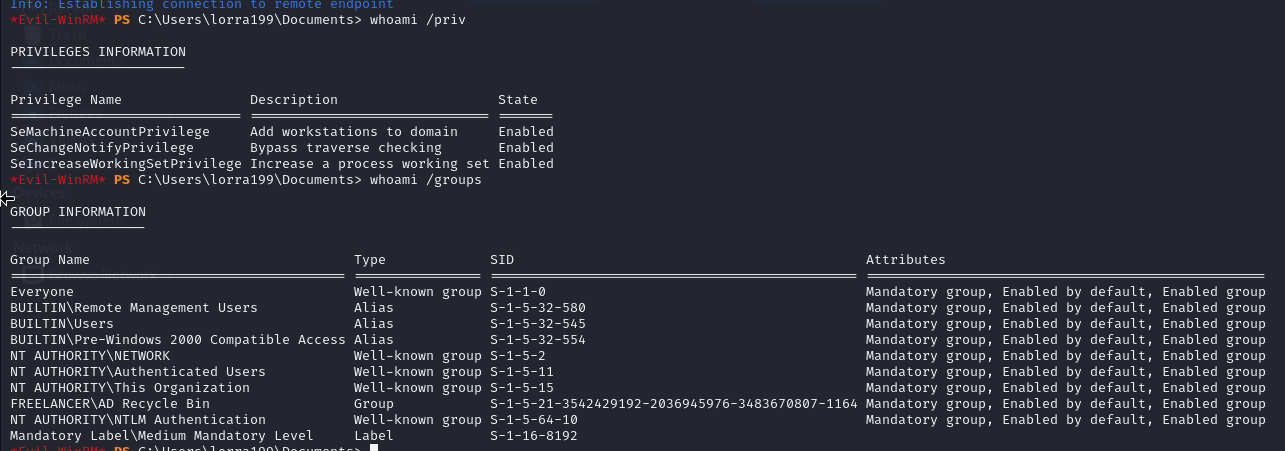Viewport: 1285px width, 451px height.
Task: Click the 'Attributes' column header
Action: [x=905, y=260]
